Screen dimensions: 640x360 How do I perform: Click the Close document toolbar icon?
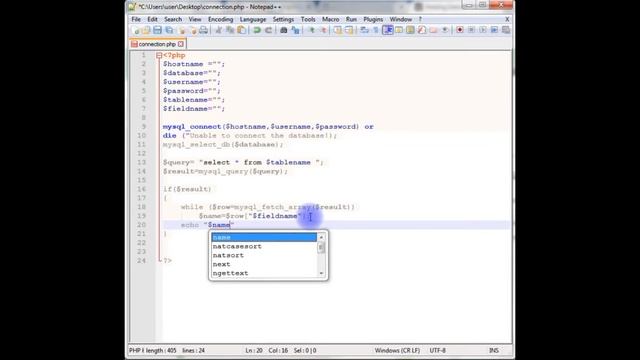[x=182, y=30]
